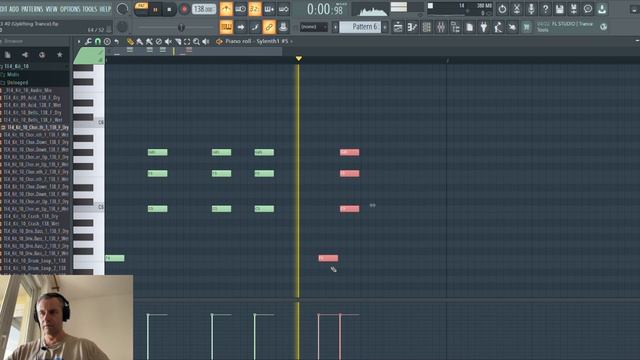Viewport: 640px width, 360px height.
Task: Open the PATTERNS menu
Action: [32, 9]
